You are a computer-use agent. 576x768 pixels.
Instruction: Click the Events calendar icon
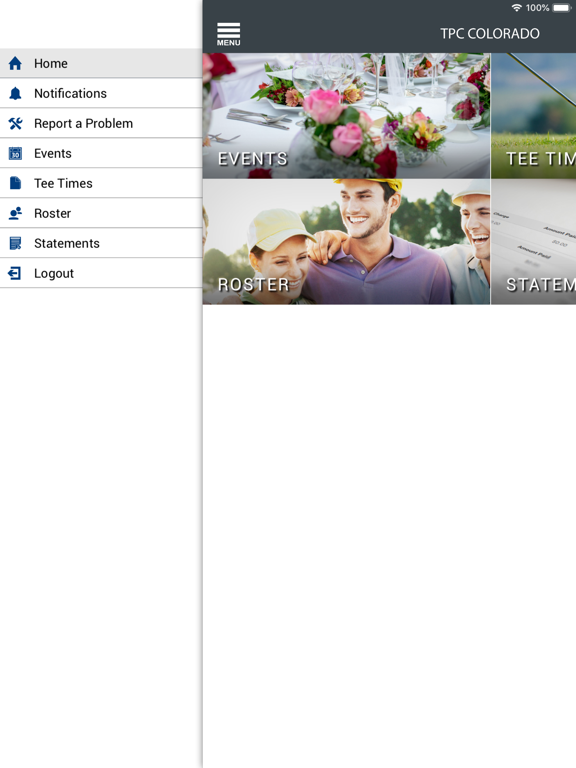[15, 153]
